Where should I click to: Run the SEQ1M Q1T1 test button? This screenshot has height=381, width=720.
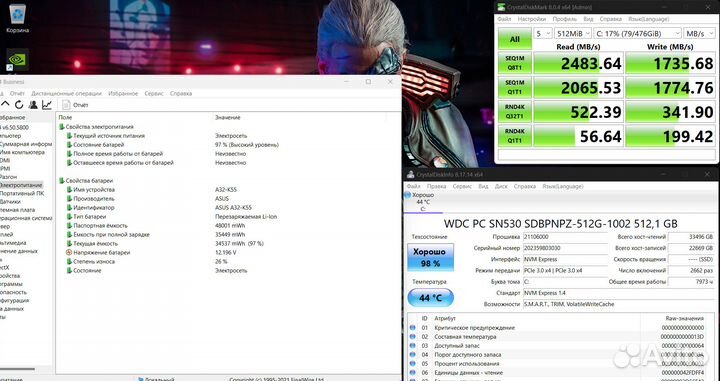[x=515, y=87]
